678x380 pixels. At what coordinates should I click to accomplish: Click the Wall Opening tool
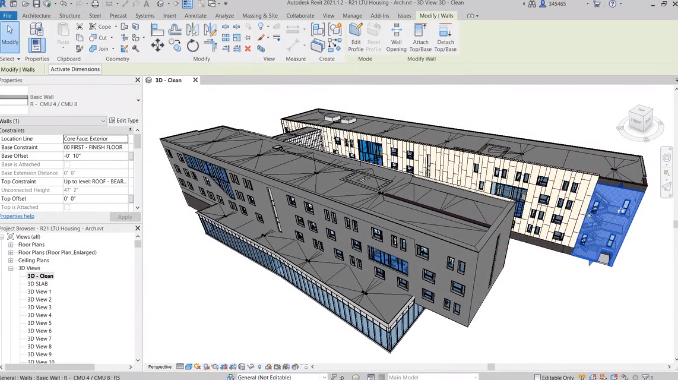point(396,37)
